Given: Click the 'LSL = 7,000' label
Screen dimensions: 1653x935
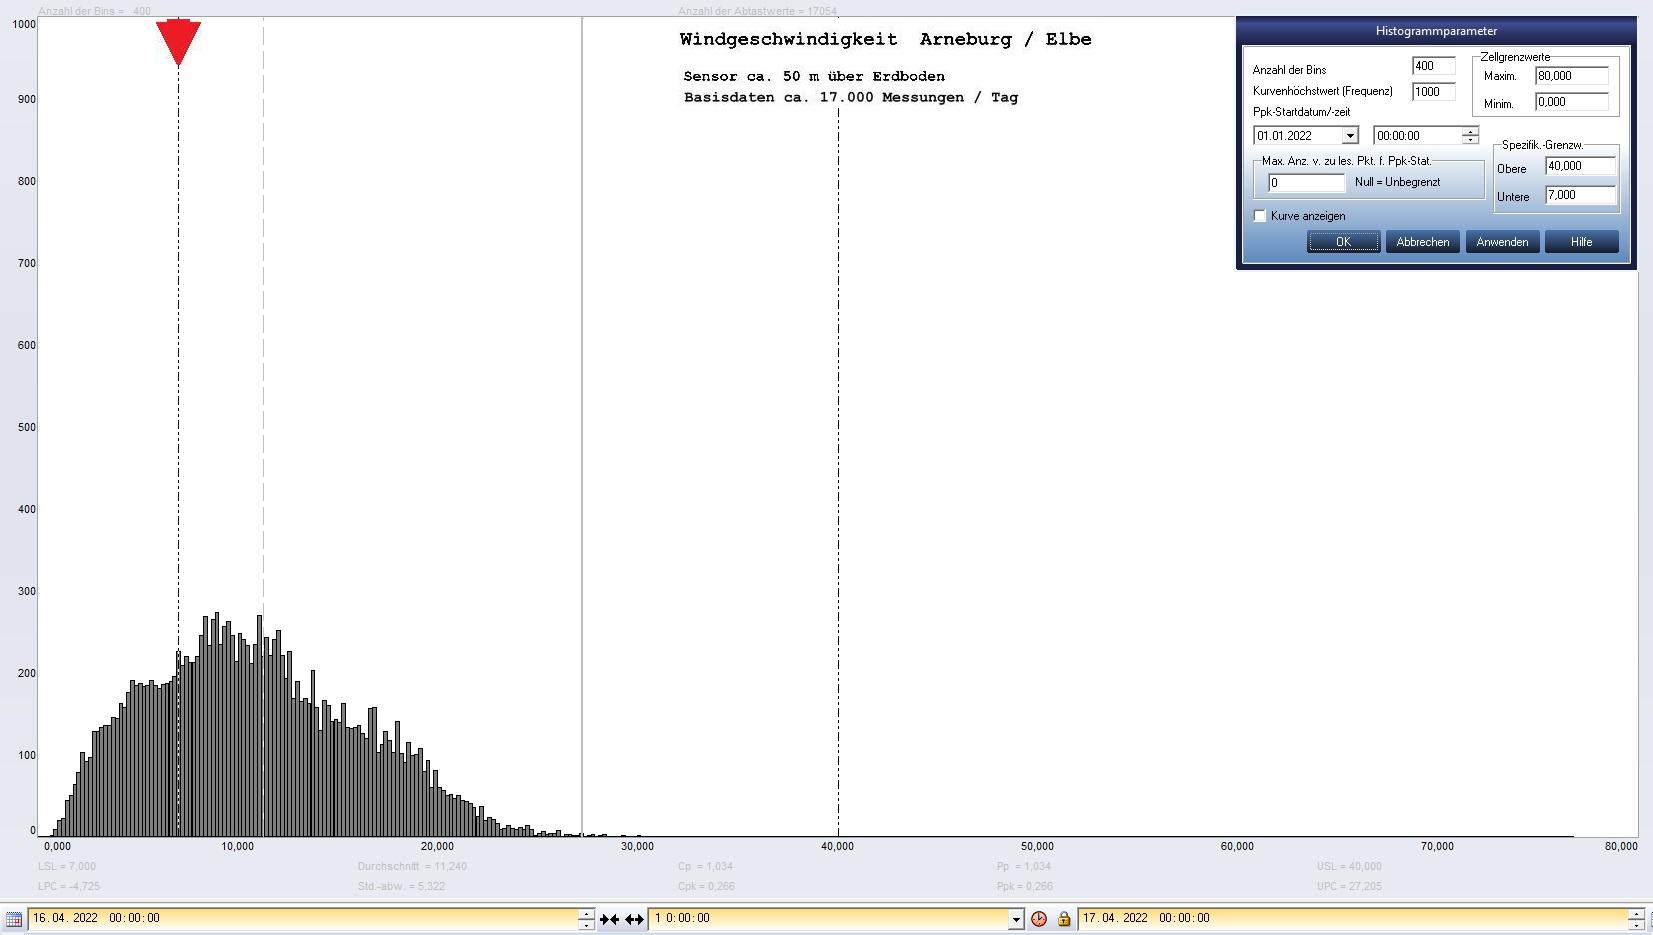Looking at the screenshot, I should pos(67,866).
